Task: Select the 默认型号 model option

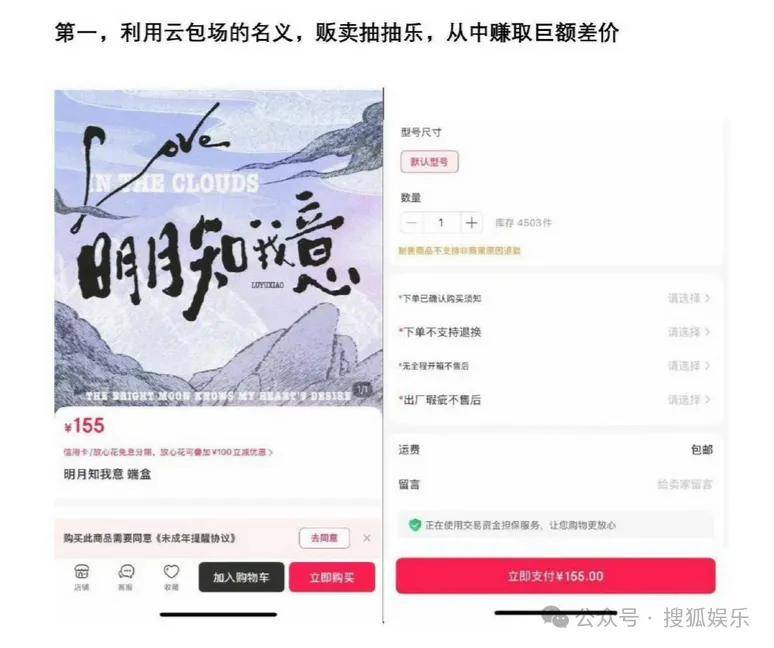Action: tap(429, 162)
